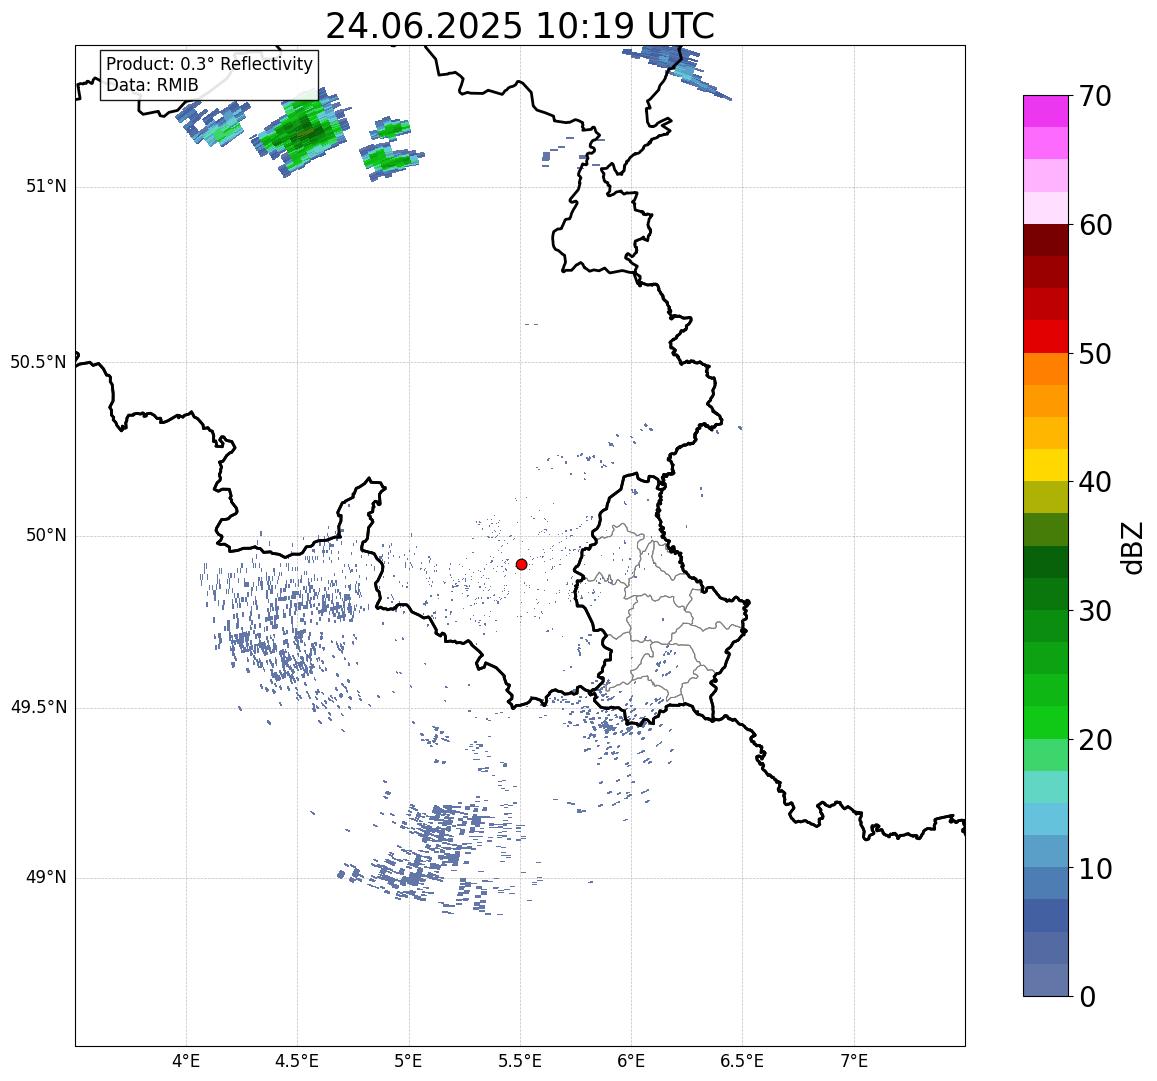The height and width of the screenshot is (1081, 1157).
Task: Click the 49°N latitude label
Action: pos(46,877)
